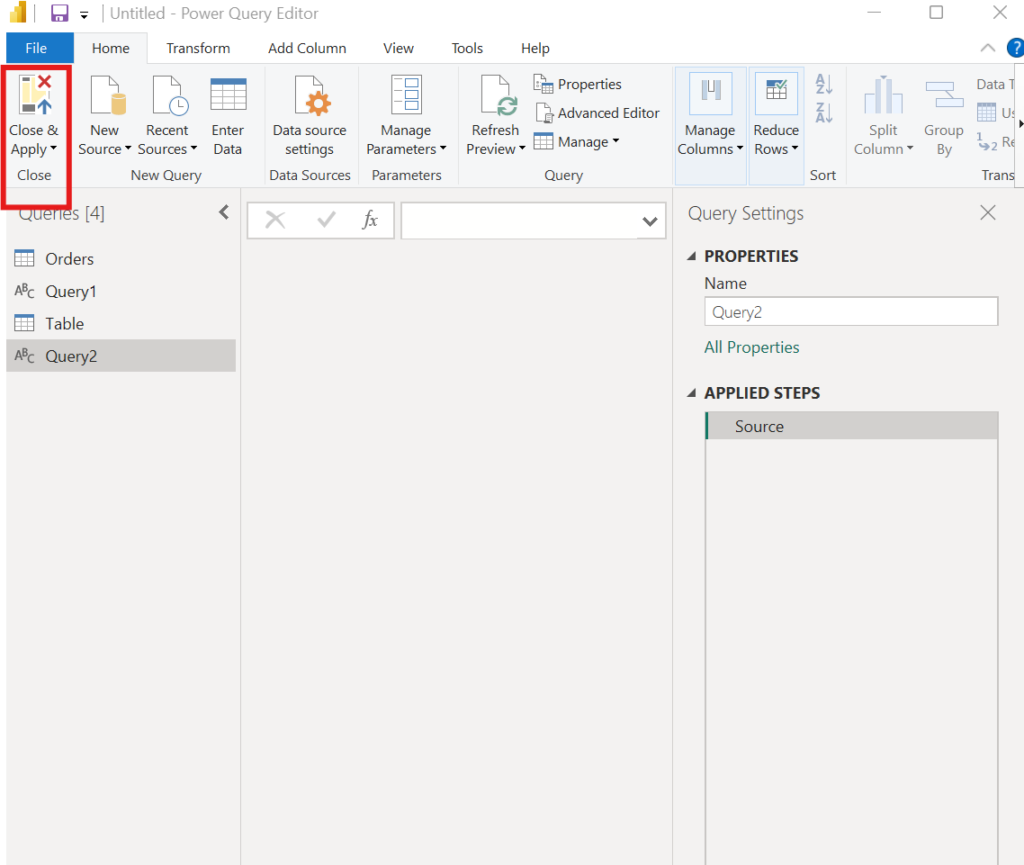Image resolution: width=1024 pixels, height=865 pixels.
Task: Cancel the formula bar entry with X
Action: 275,220
